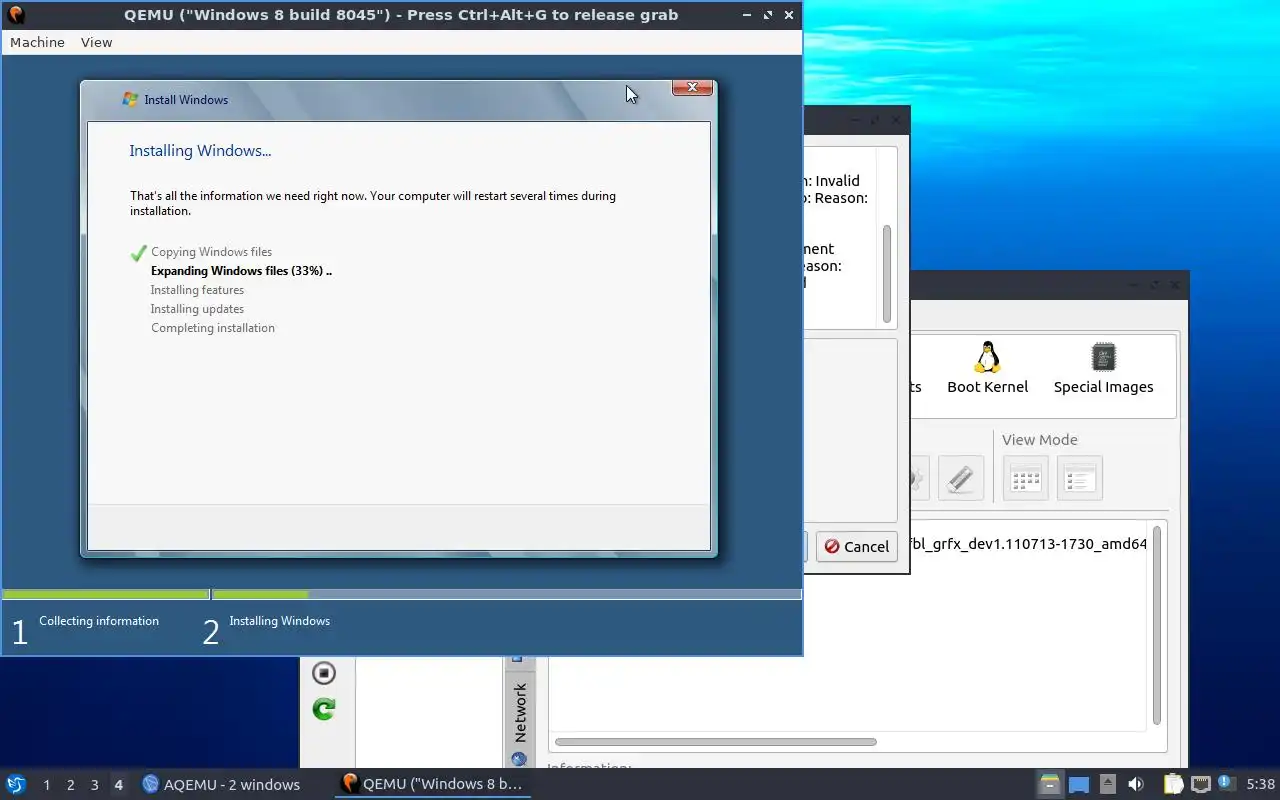Open the Machine menu in QEMU
The image size is (1280, 800).
pos(37,42)
